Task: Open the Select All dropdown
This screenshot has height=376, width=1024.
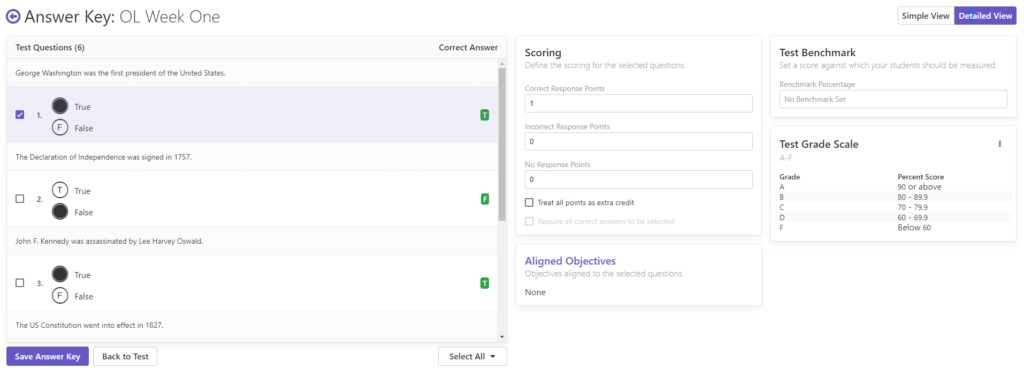Action: (472, 356)
